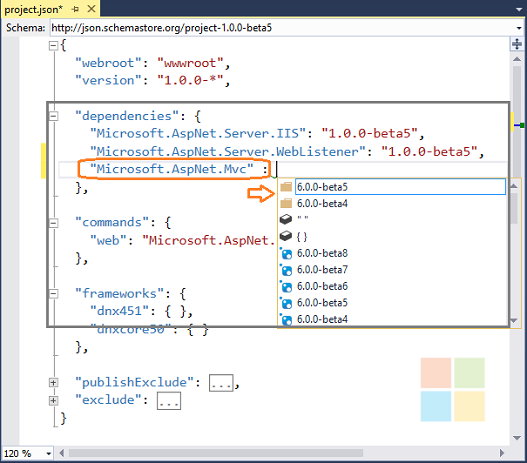Click the editor vertical scrollbar down arrow
Viewport: 527px width, 463px height.
[517, 438]
